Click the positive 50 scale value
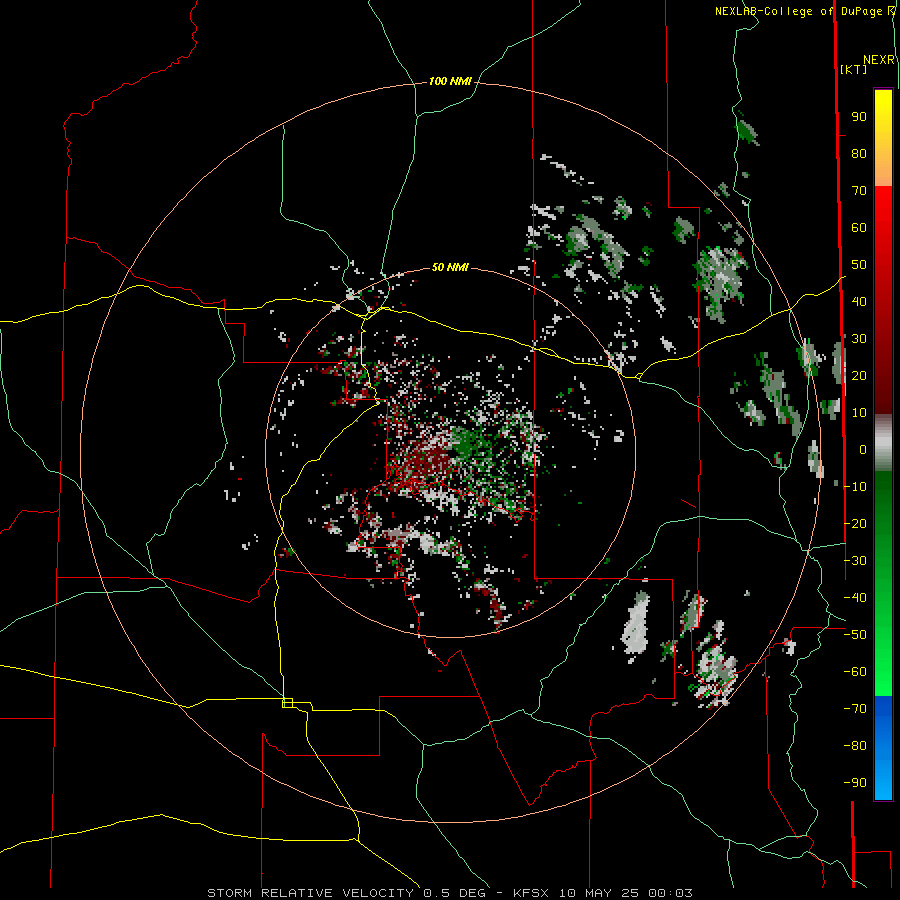The image size is (900, 900). tap(859, 265)
